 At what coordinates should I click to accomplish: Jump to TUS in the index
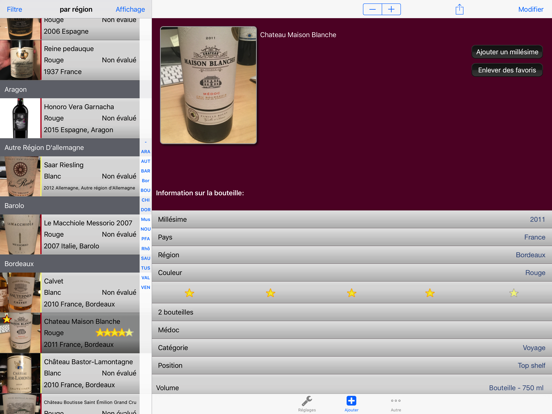(x=145, y=268)
